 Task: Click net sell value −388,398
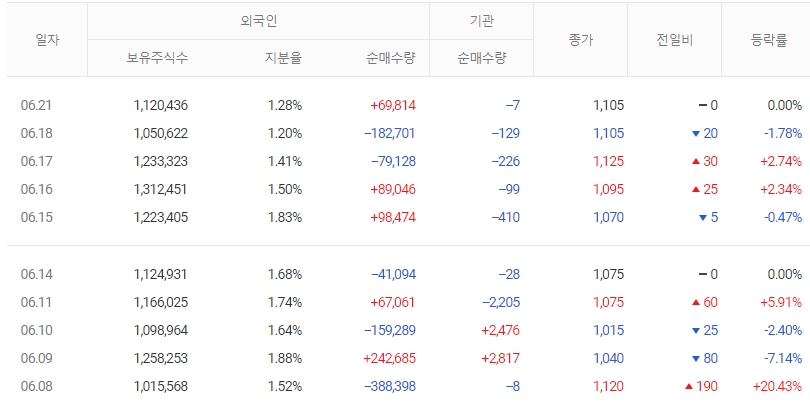[x=390, y=386]
